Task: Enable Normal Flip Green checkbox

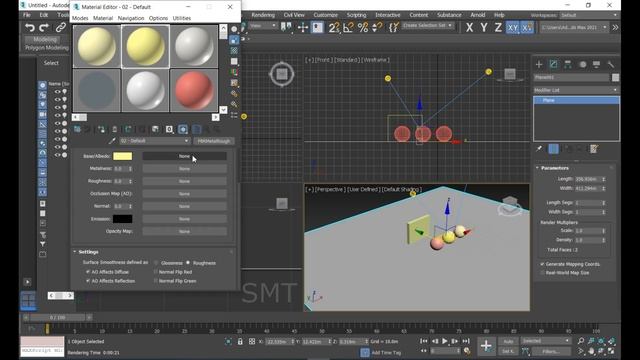Action: coord(156,281)
